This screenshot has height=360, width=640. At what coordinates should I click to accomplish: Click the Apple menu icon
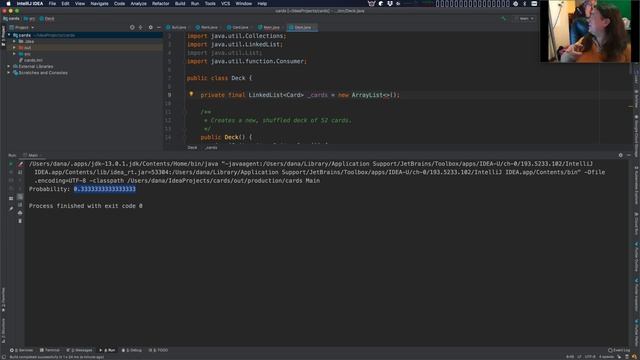[8, 4]
